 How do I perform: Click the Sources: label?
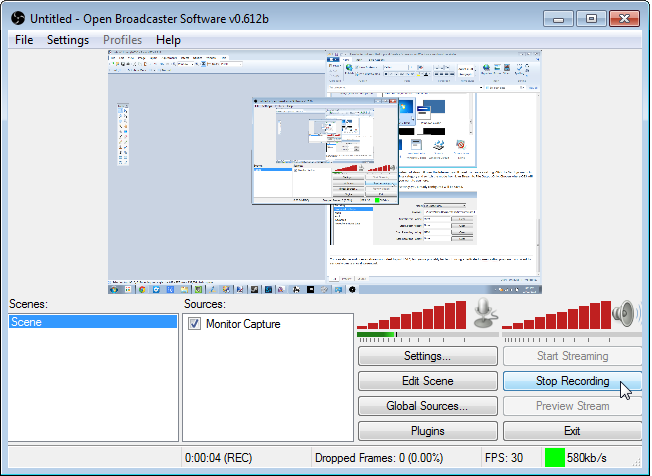coord(205,304)
